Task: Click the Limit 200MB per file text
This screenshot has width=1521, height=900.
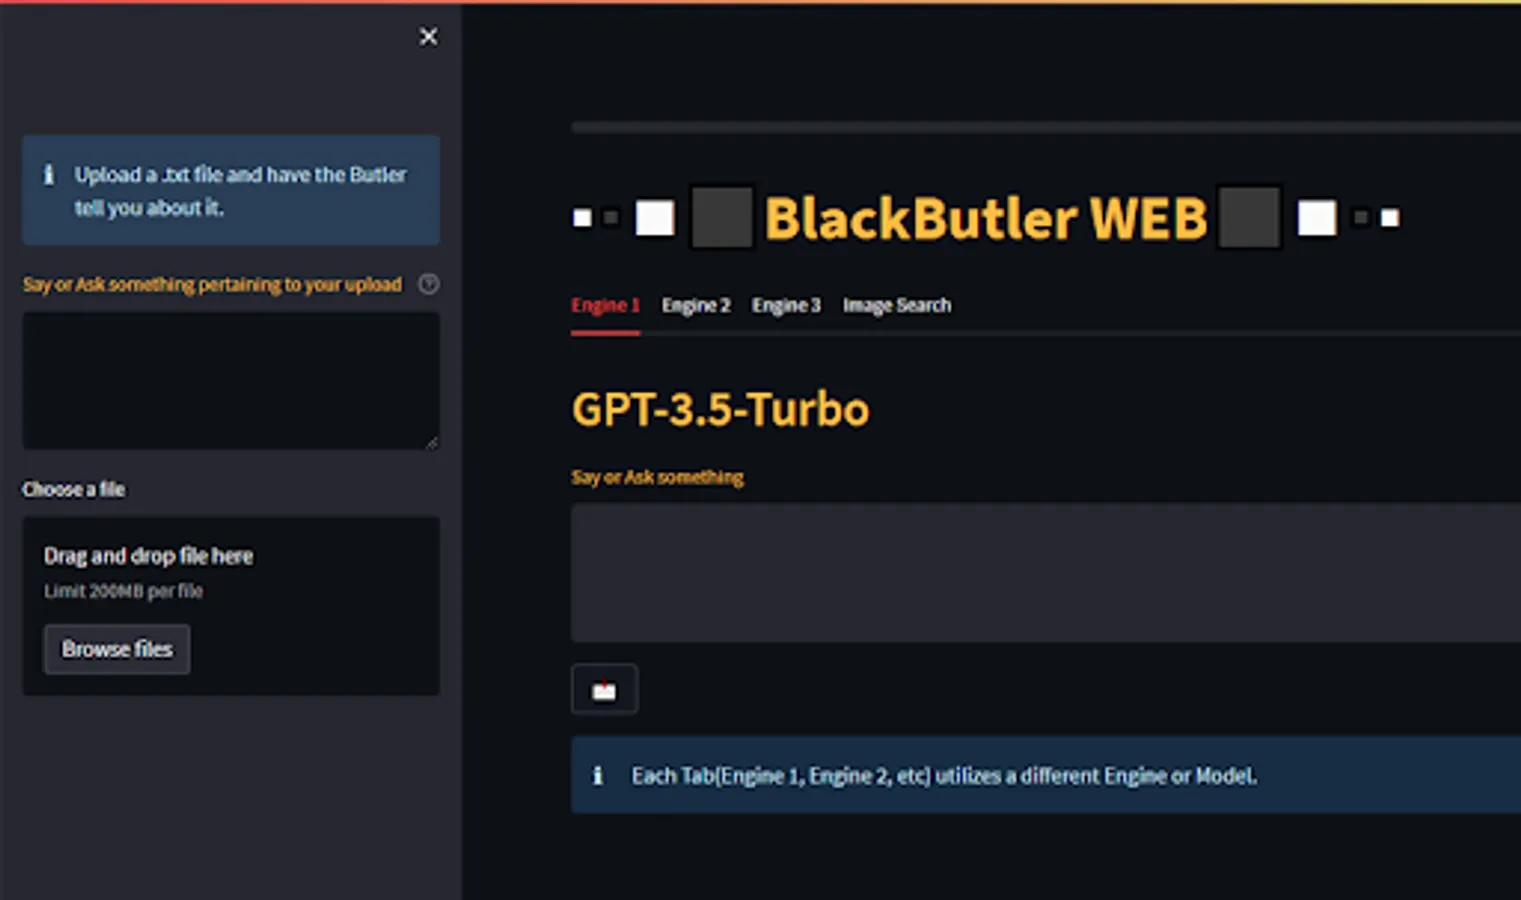Action: pyautogui.click(x=123, y=591)
